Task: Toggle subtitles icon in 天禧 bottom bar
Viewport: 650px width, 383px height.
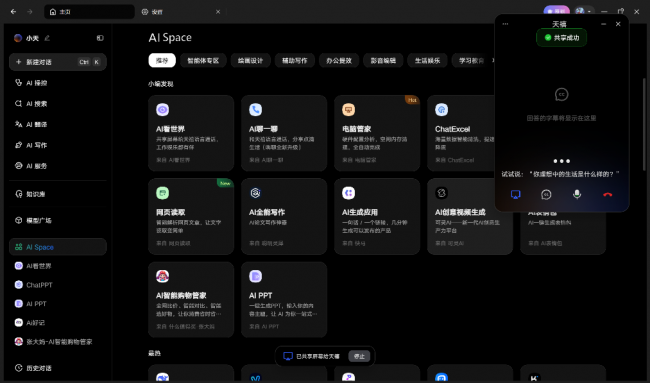Action: click(x=546, y=194)
